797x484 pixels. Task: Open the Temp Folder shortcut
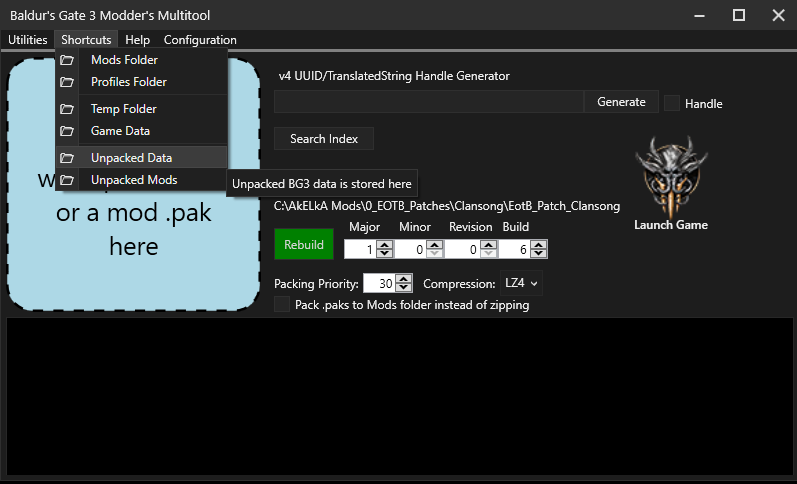pos(141,109)
